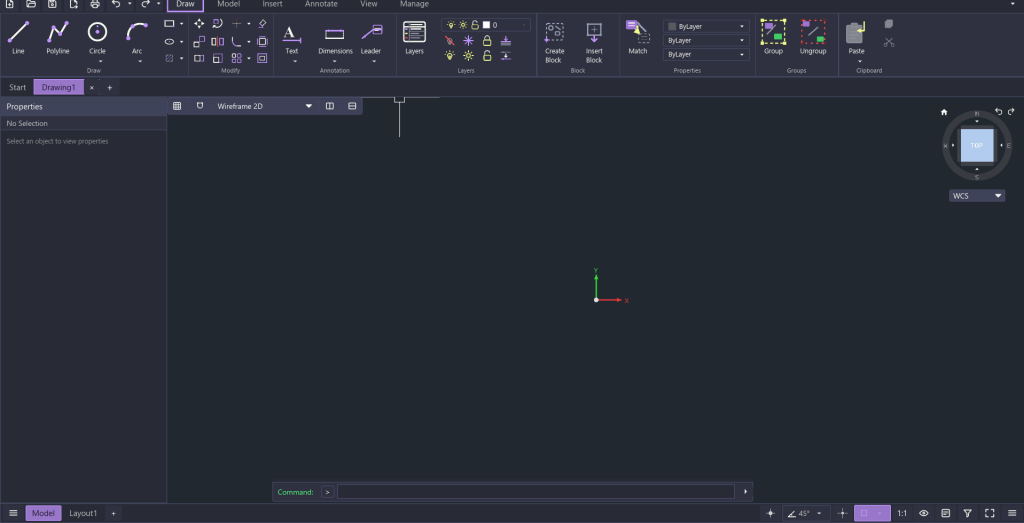
Task: Click the Hatch draw icon
Action: pyautogui.click(x=169, y=58)
